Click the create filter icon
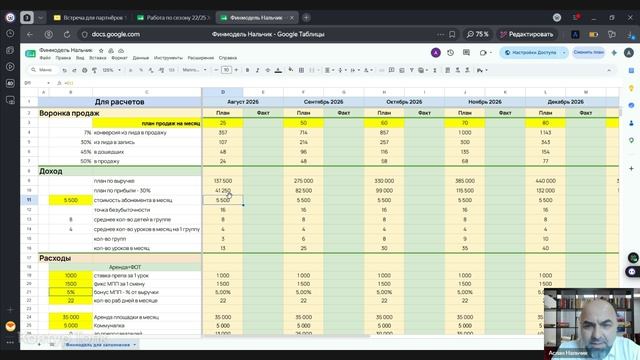640x360 pixels. [x=411, y=70]
